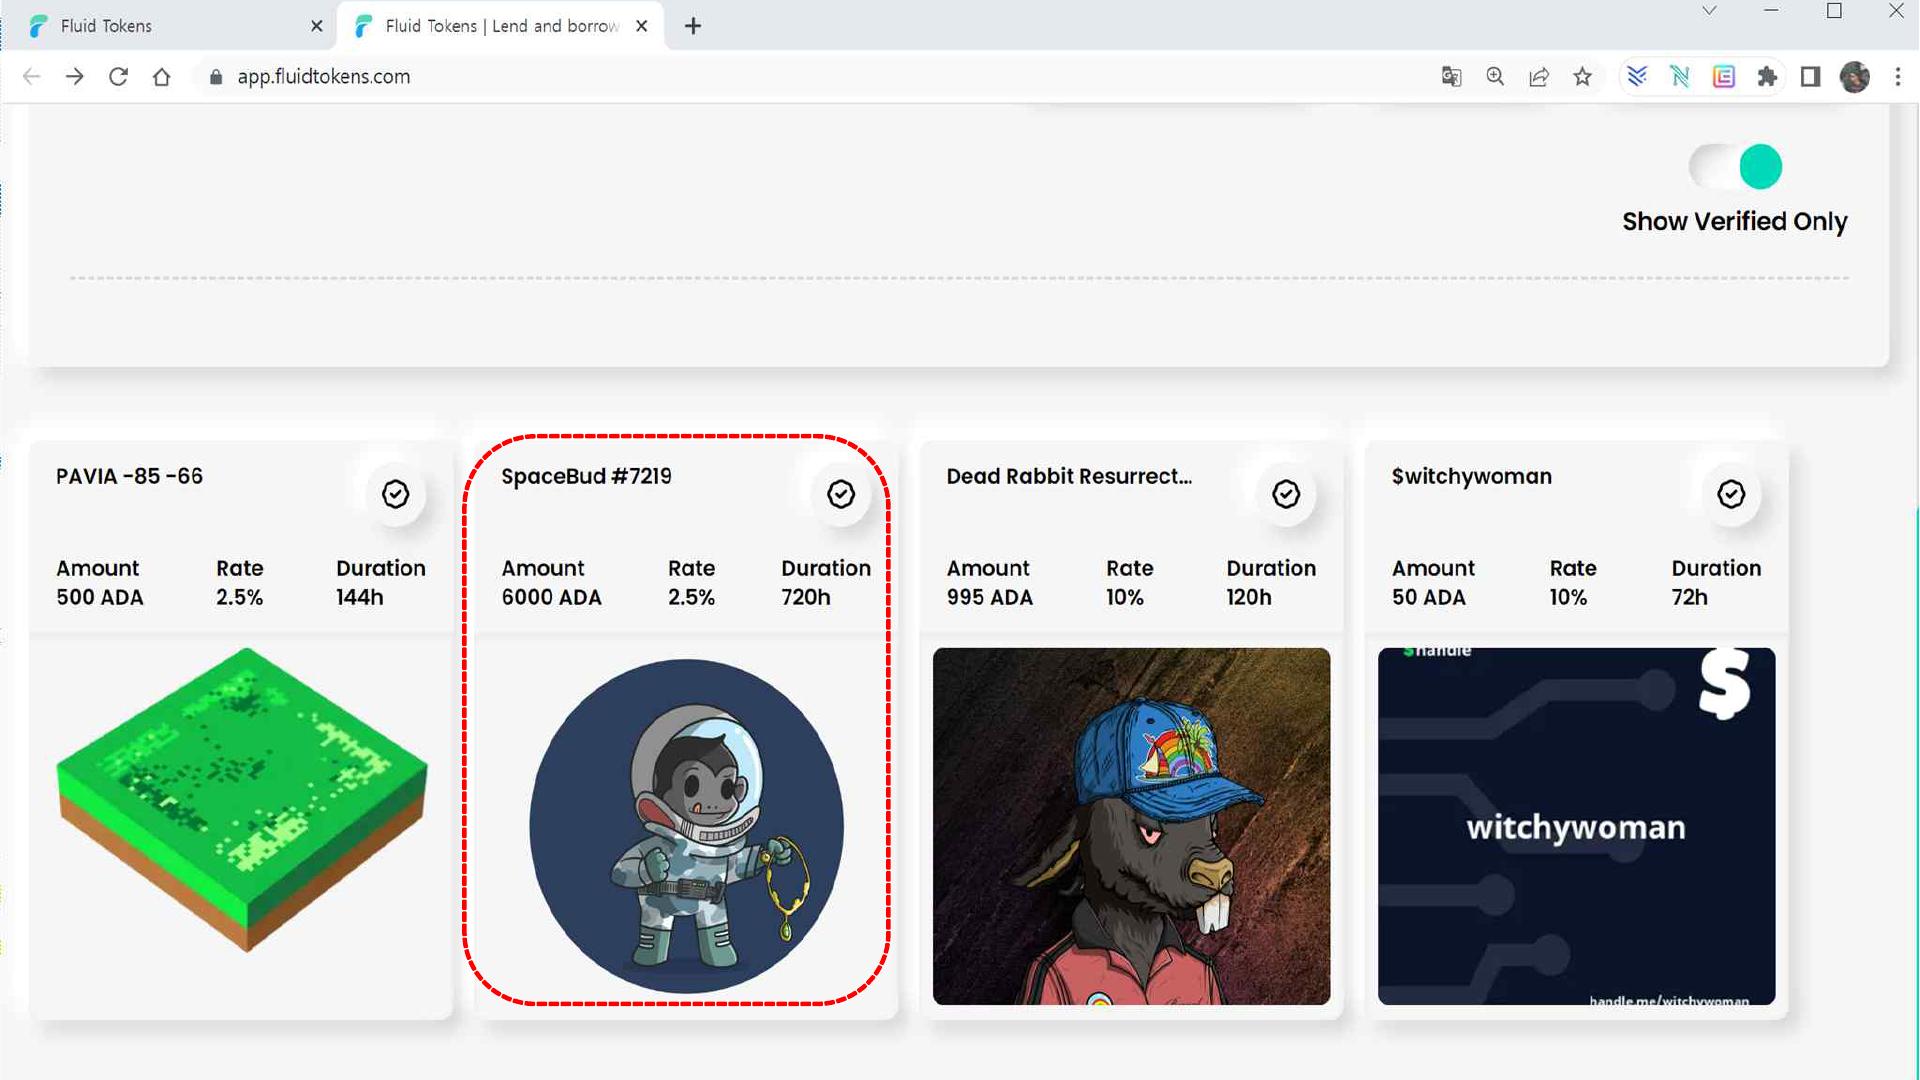Select the PAVIA -85 -66 title
This screenshot has height=1080, width=1920.
pyautogui.click(x=129, y=476)
